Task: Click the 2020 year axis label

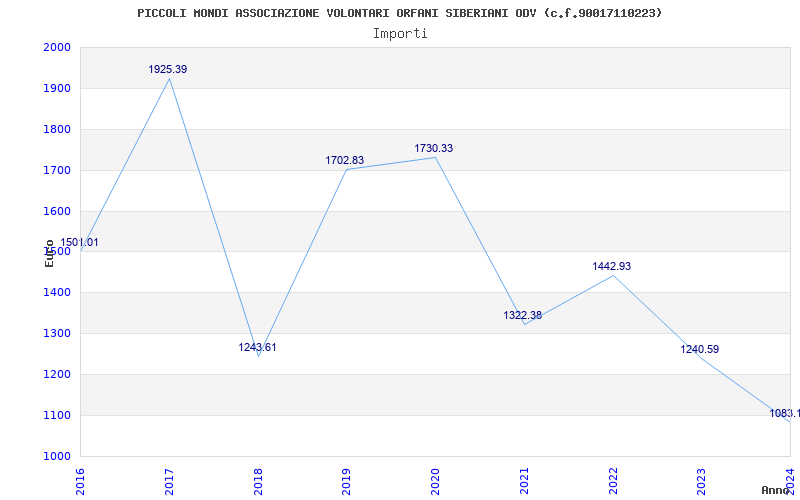Action: tap(435, 482)
